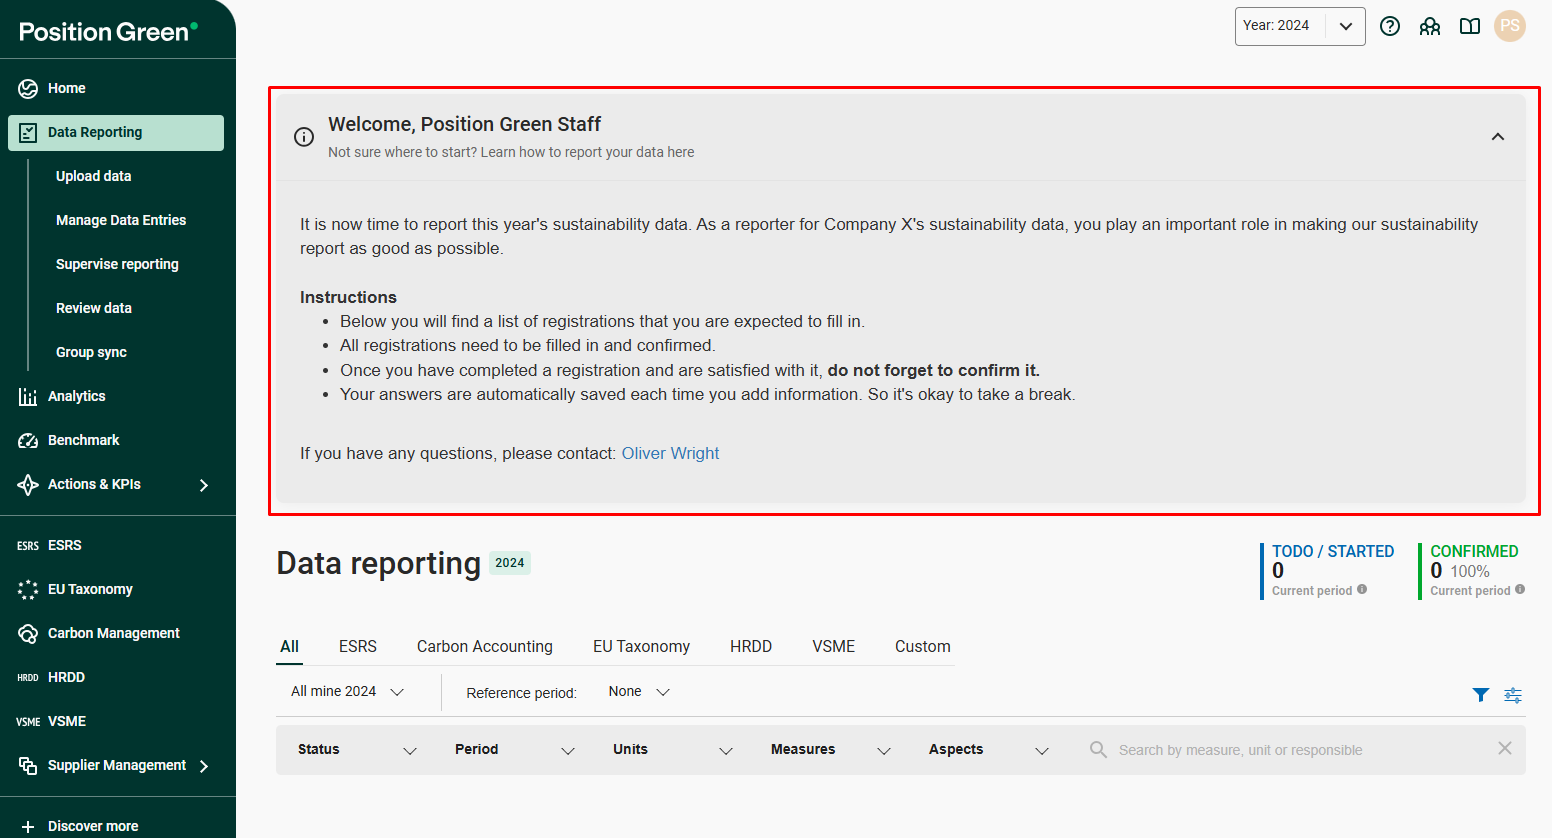1552x838 pixels.
Task: Click info icon next to CONFIRMED Current period
Action: 1520,589
